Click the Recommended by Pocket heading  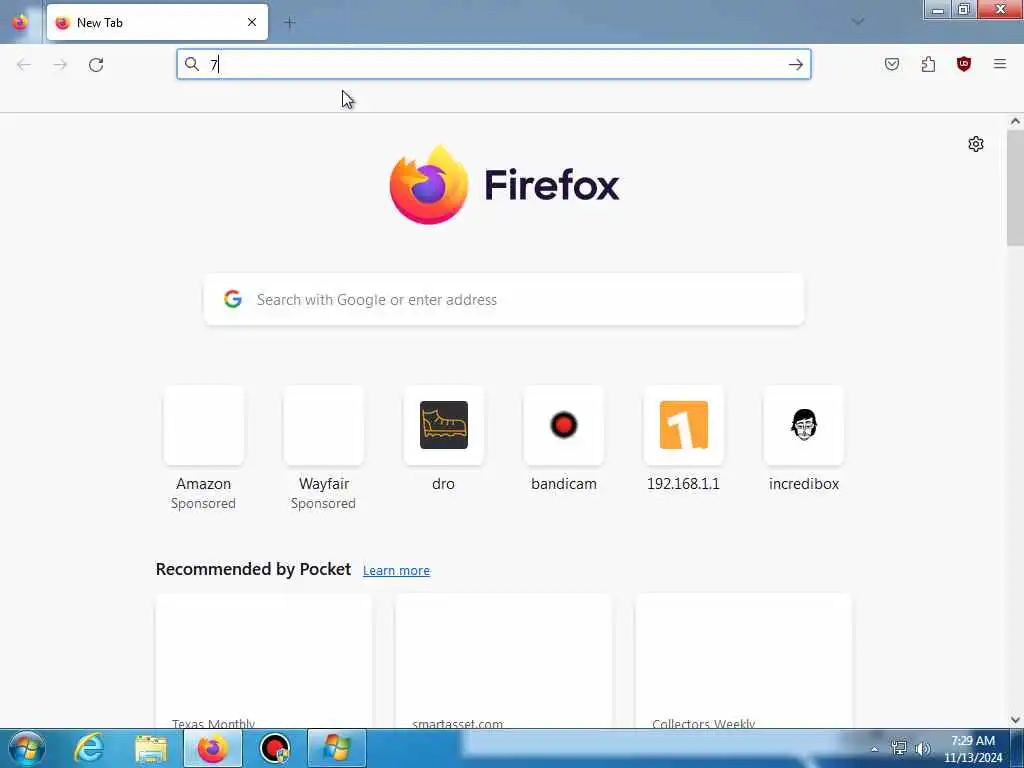pos(253,569)
